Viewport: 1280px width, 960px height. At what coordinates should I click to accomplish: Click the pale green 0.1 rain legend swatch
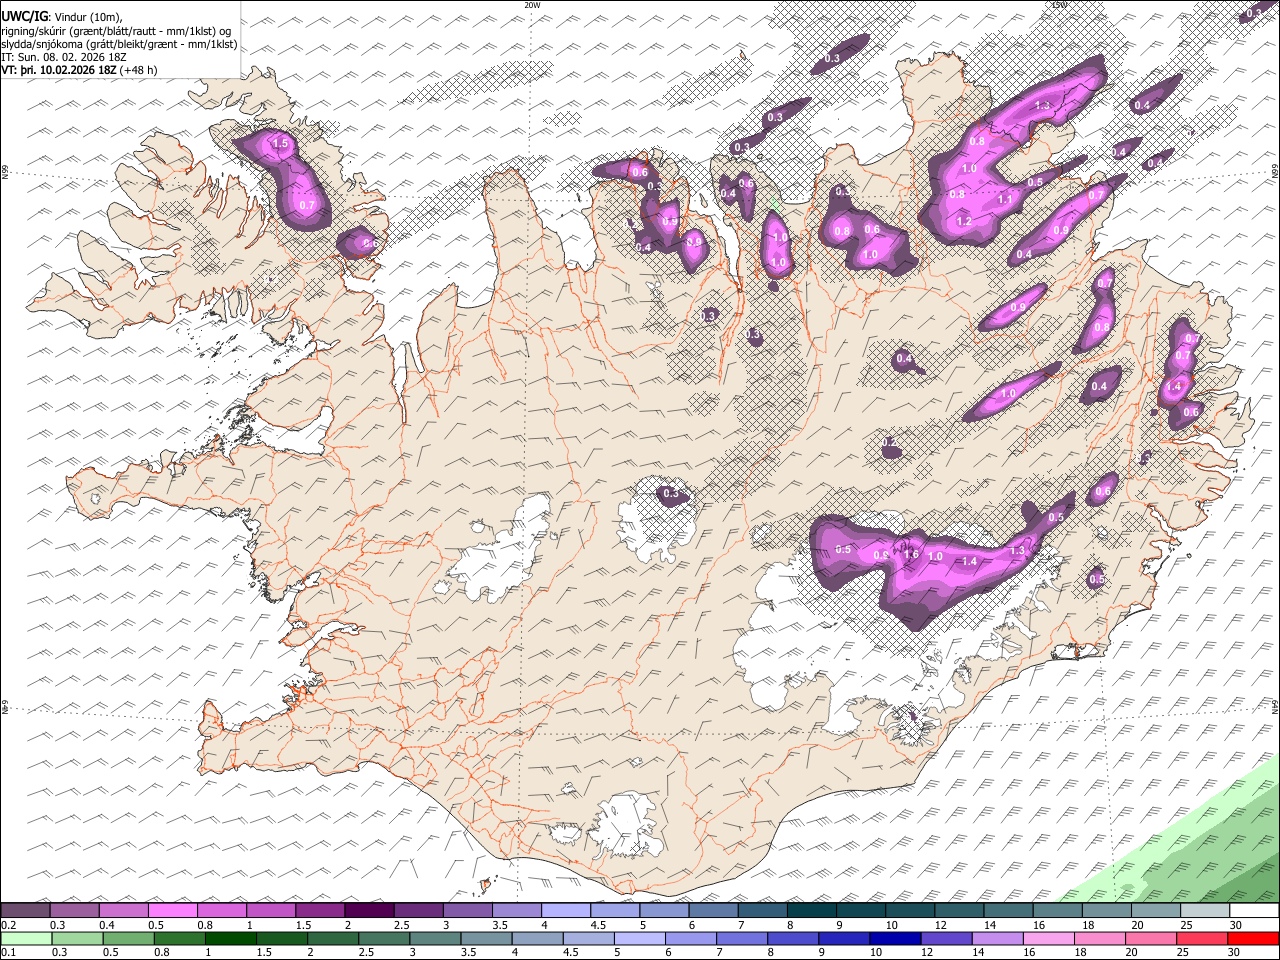(26, 939)
